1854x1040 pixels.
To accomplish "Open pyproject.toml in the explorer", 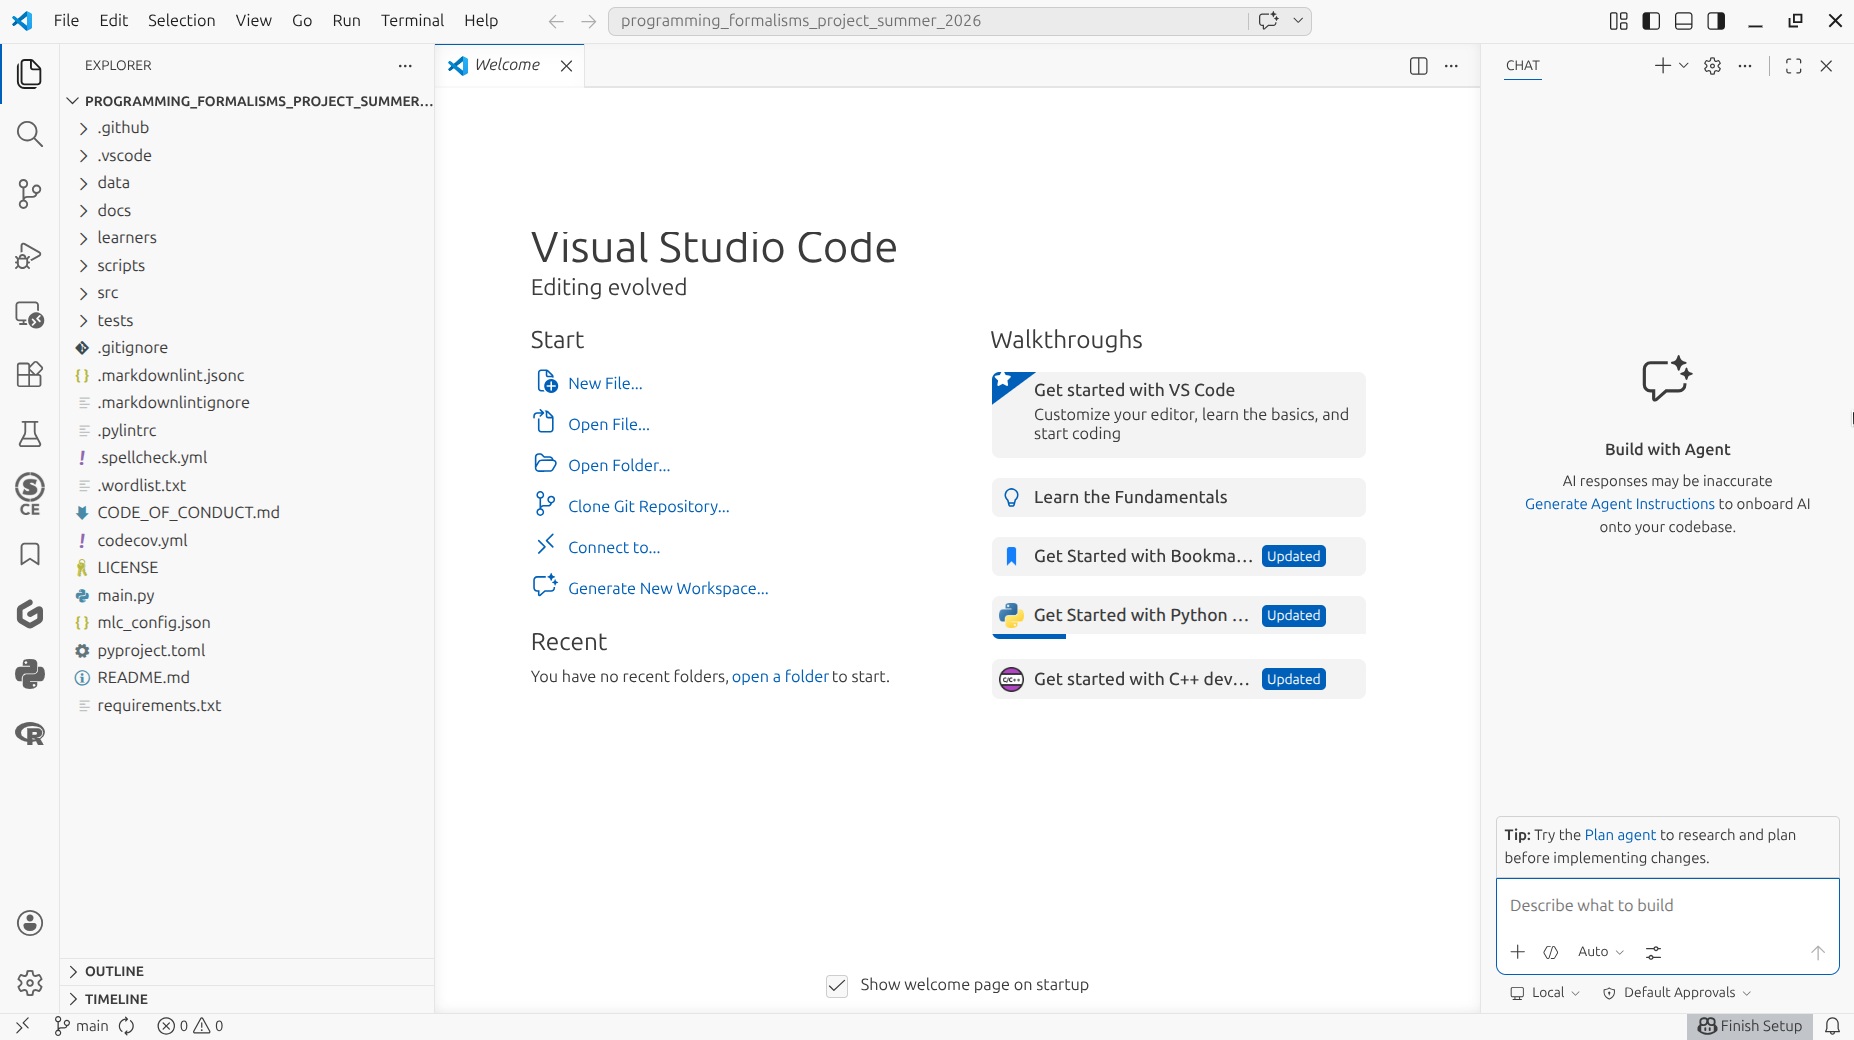I will click(x=247, y=651).
